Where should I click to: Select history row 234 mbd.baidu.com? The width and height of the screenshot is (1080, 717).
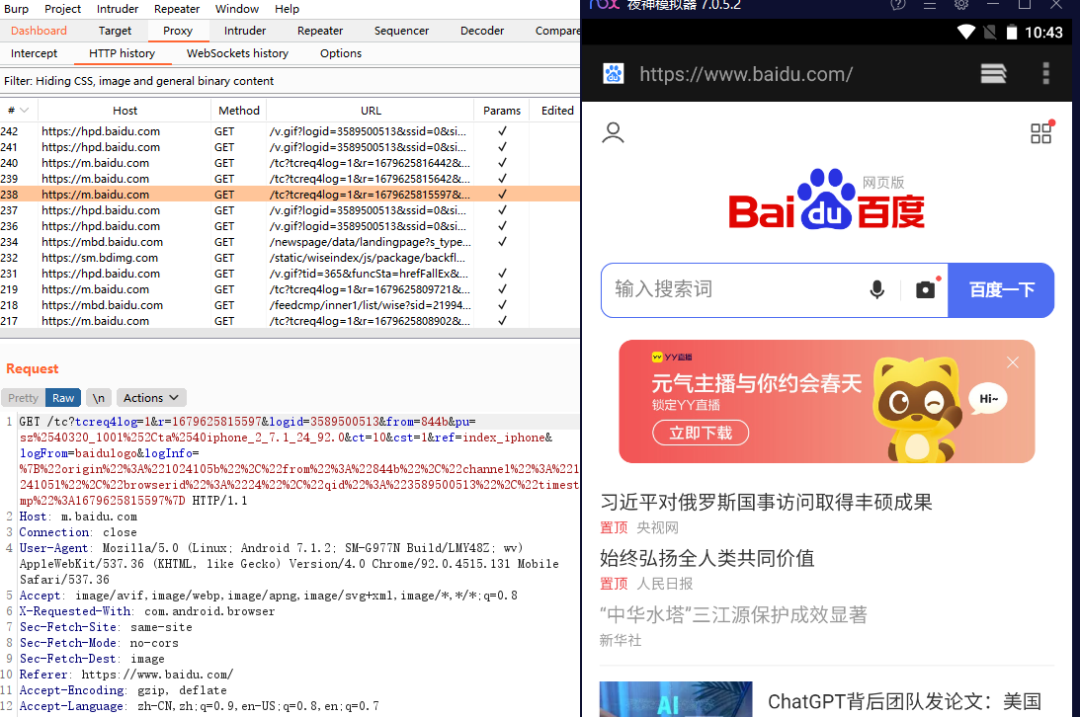point(289,242)
